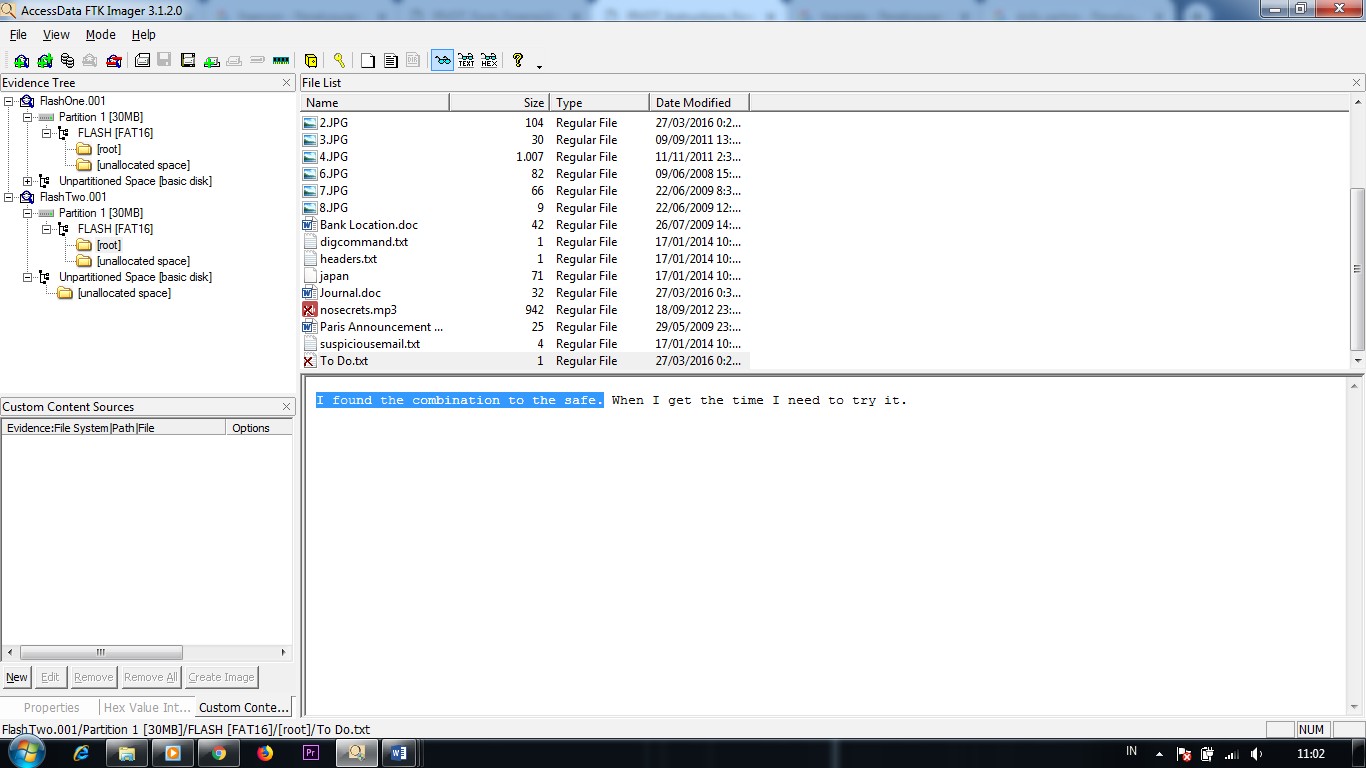Open the Image Mounting tool
Image resolution: width=1366 pixels, height=768 pixels.
click(x=67, y=61)
